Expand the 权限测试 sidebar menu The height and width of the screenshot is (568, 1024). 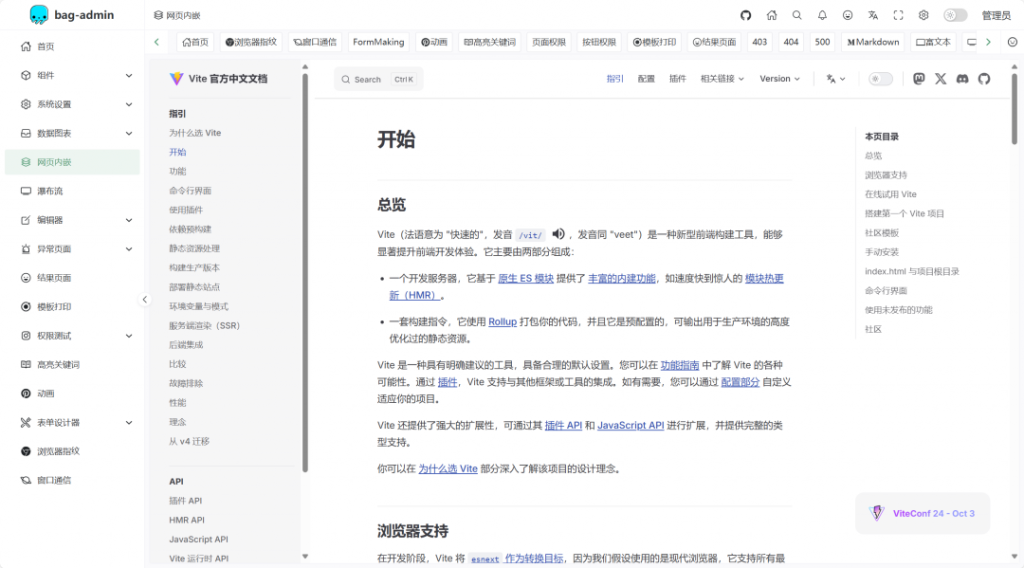point(72,336)
